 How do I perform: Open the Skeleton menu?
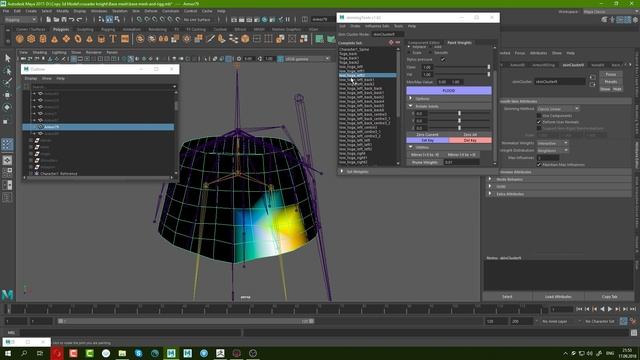pos(120,11)
